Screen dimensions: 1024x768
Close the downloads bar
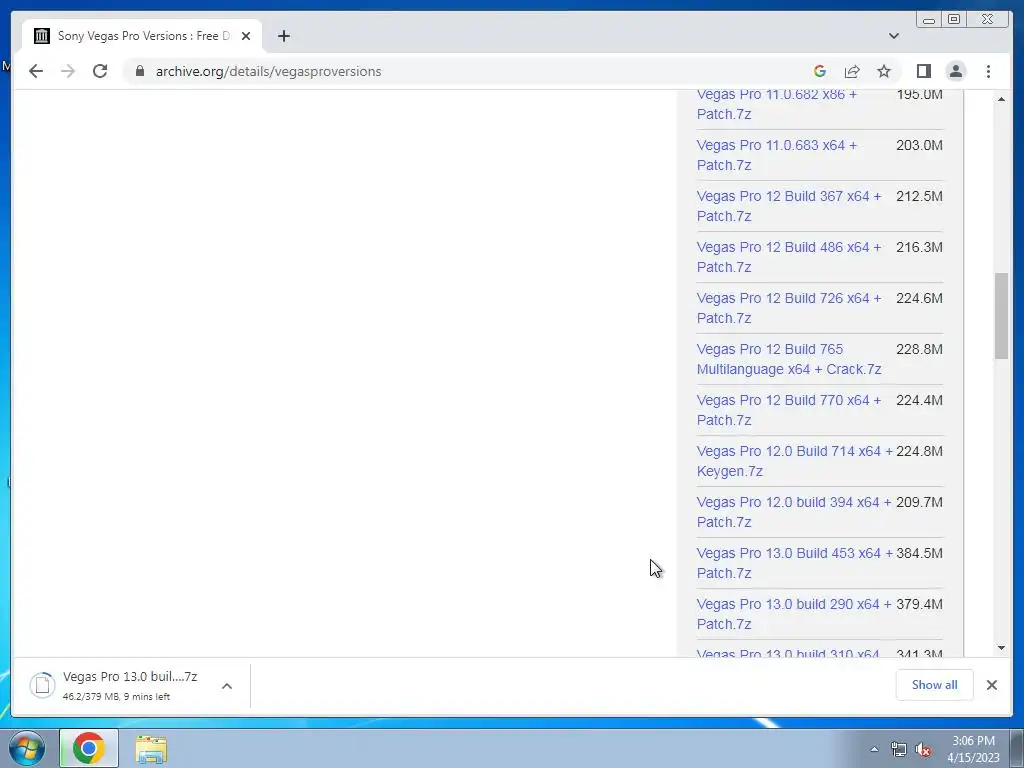click(x=992, y=685)
